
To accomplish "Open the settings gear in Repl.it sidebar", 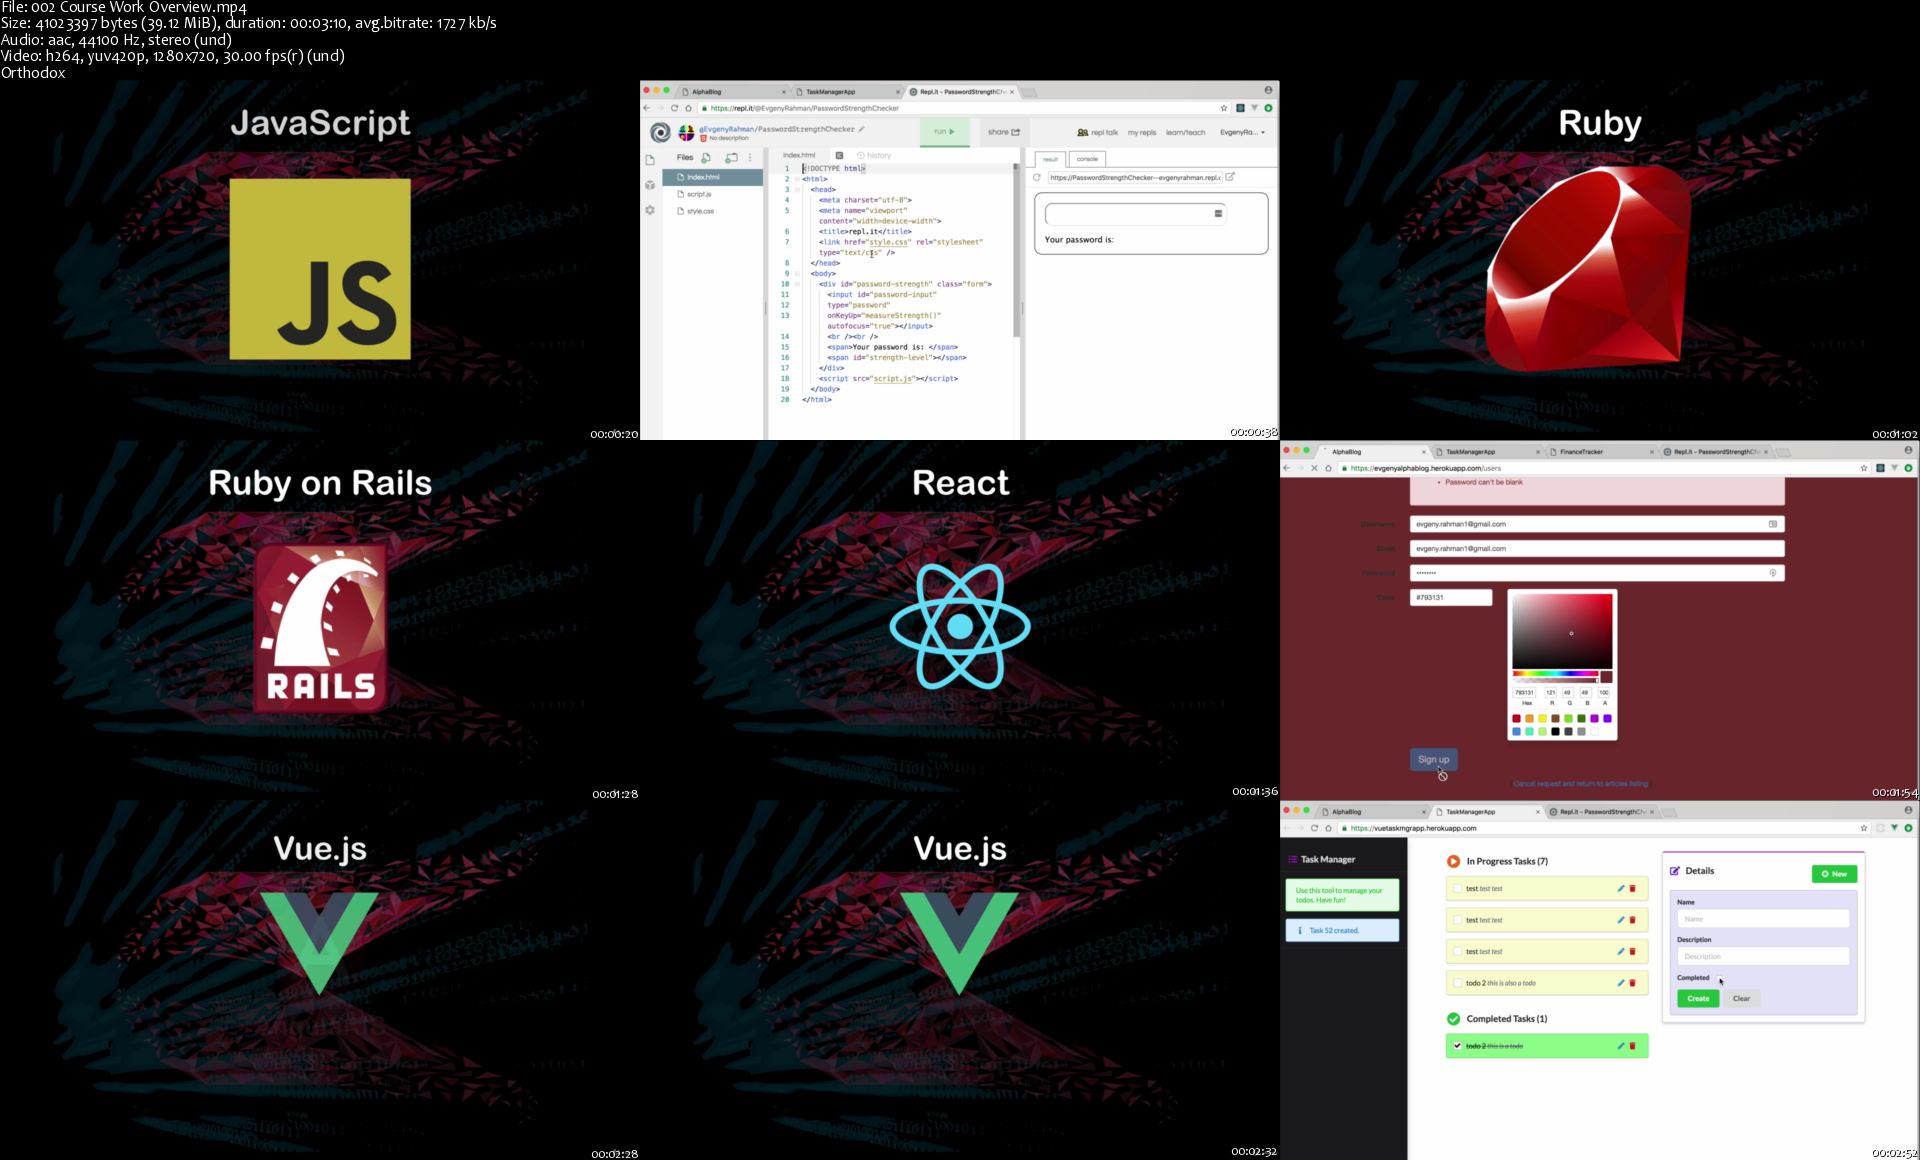I will tap(650, 210).
